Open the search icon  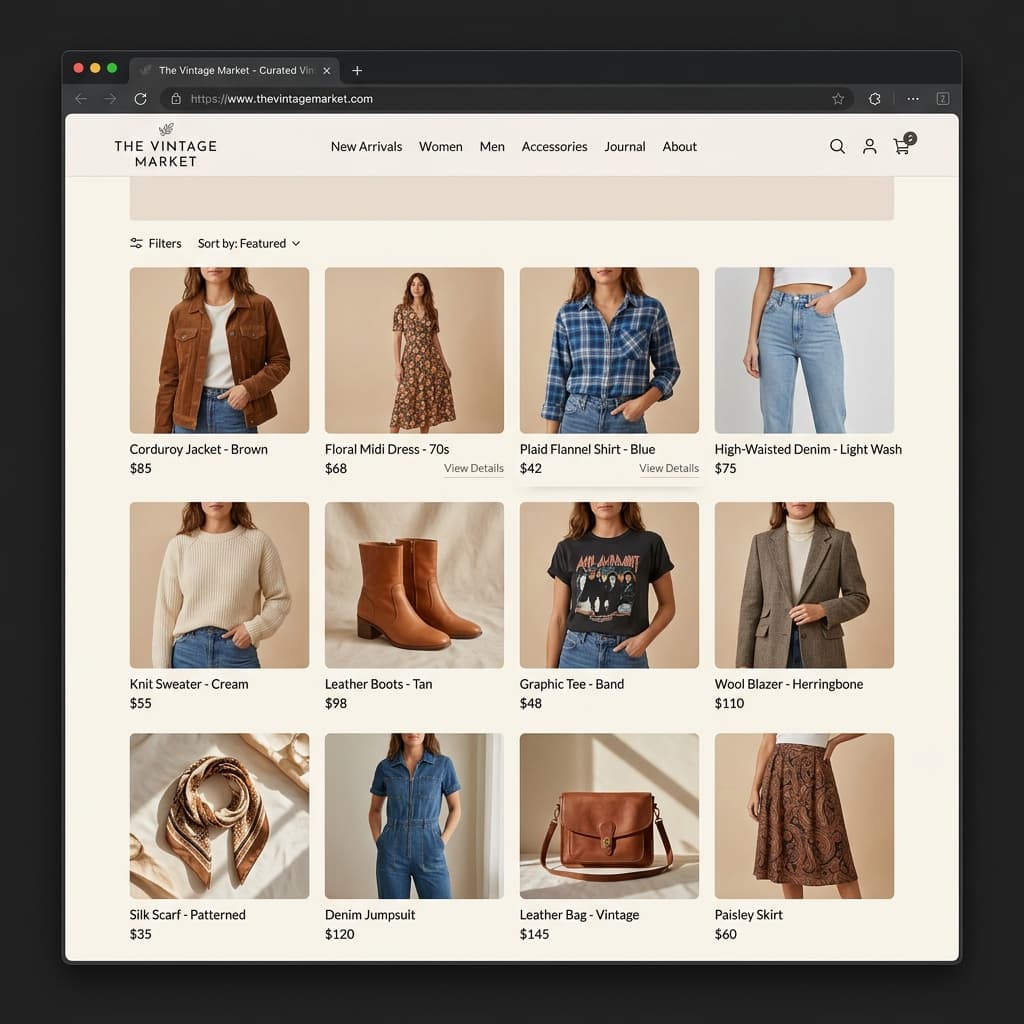837,146
